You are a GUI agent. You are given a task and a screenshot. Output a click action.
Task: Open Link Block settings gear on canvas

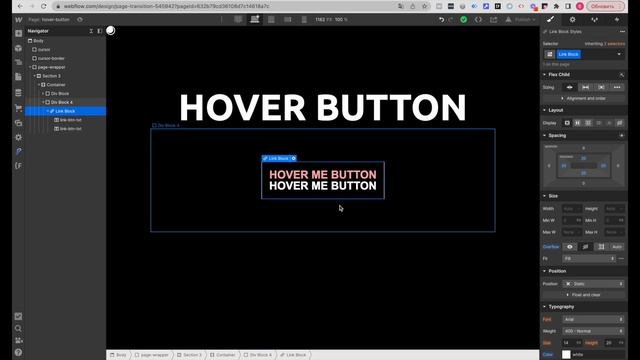tap(293, 158)
